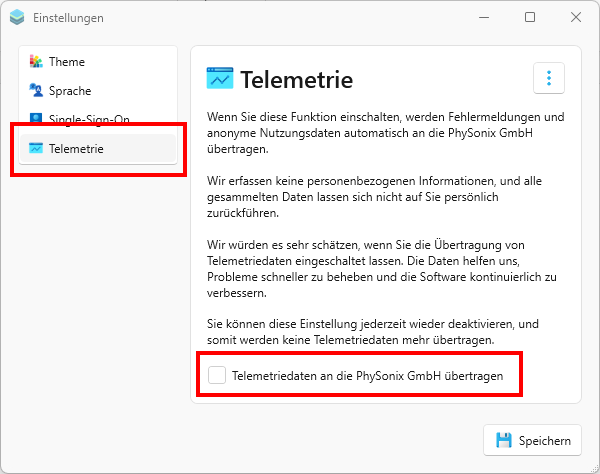Click the Single-Sign-On user icon
600x474 pixels.
(x=36, y=120)
